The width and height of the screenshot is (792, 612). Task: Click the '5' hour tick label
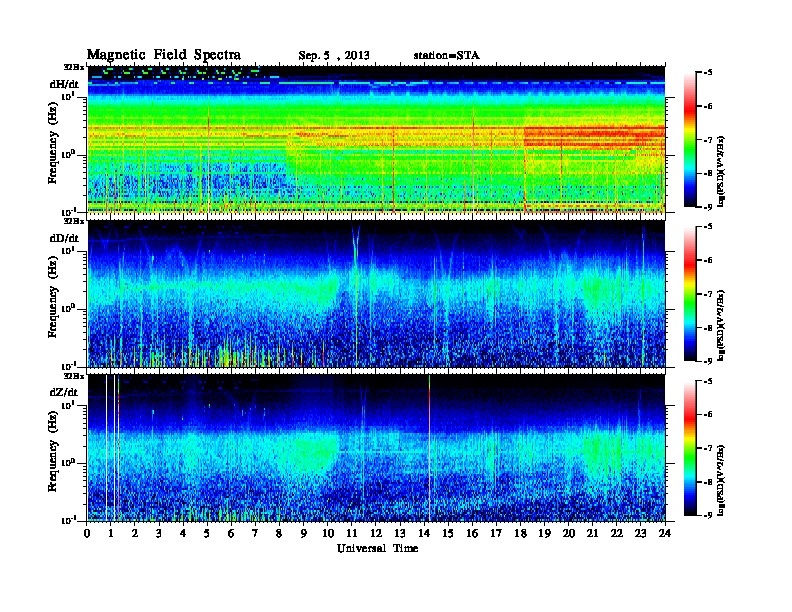(x=207, y=533)
